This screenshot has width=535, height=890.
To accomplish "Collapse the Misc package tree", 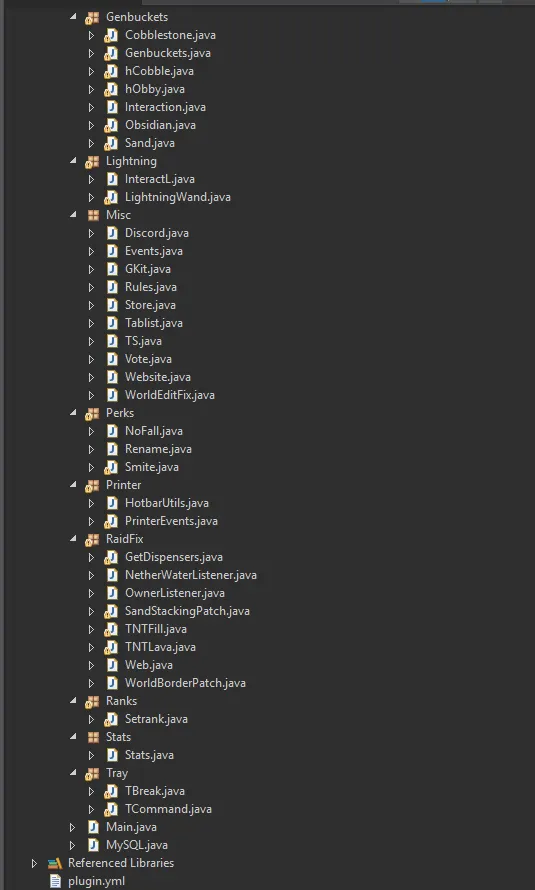I will 73,215.
